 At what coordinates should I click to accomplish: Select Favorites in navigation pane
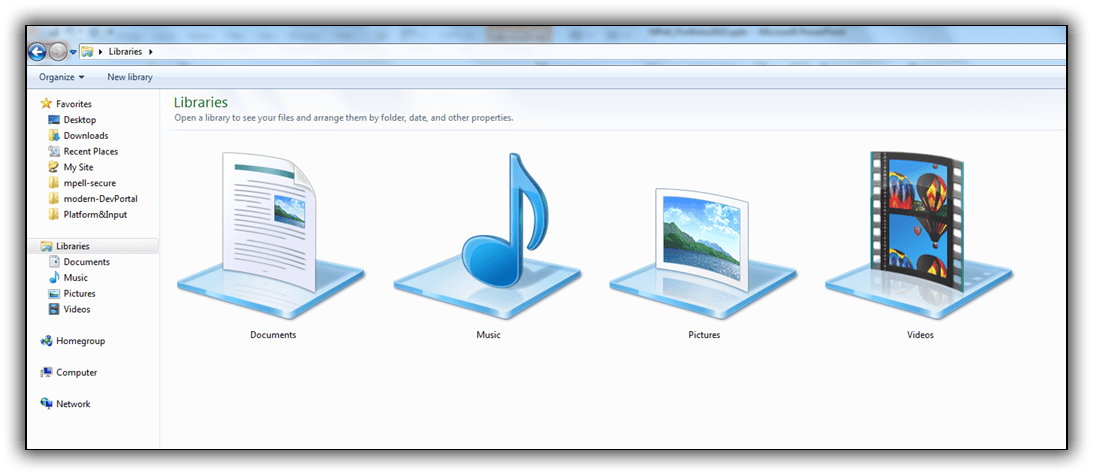(74, 104)
